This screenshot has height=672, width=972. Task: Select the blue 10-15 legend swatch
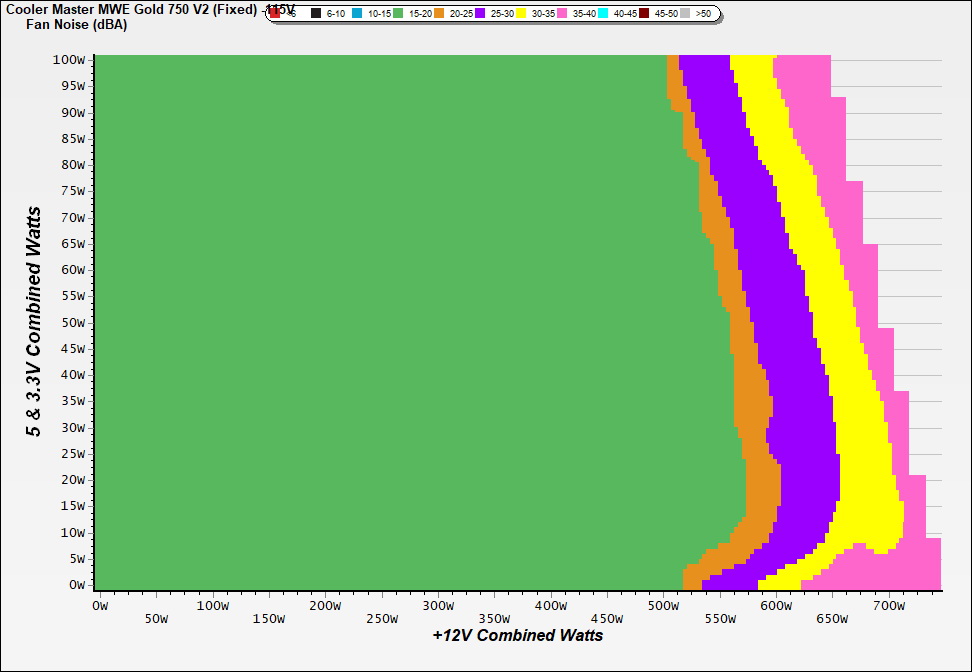click(357, 14)
